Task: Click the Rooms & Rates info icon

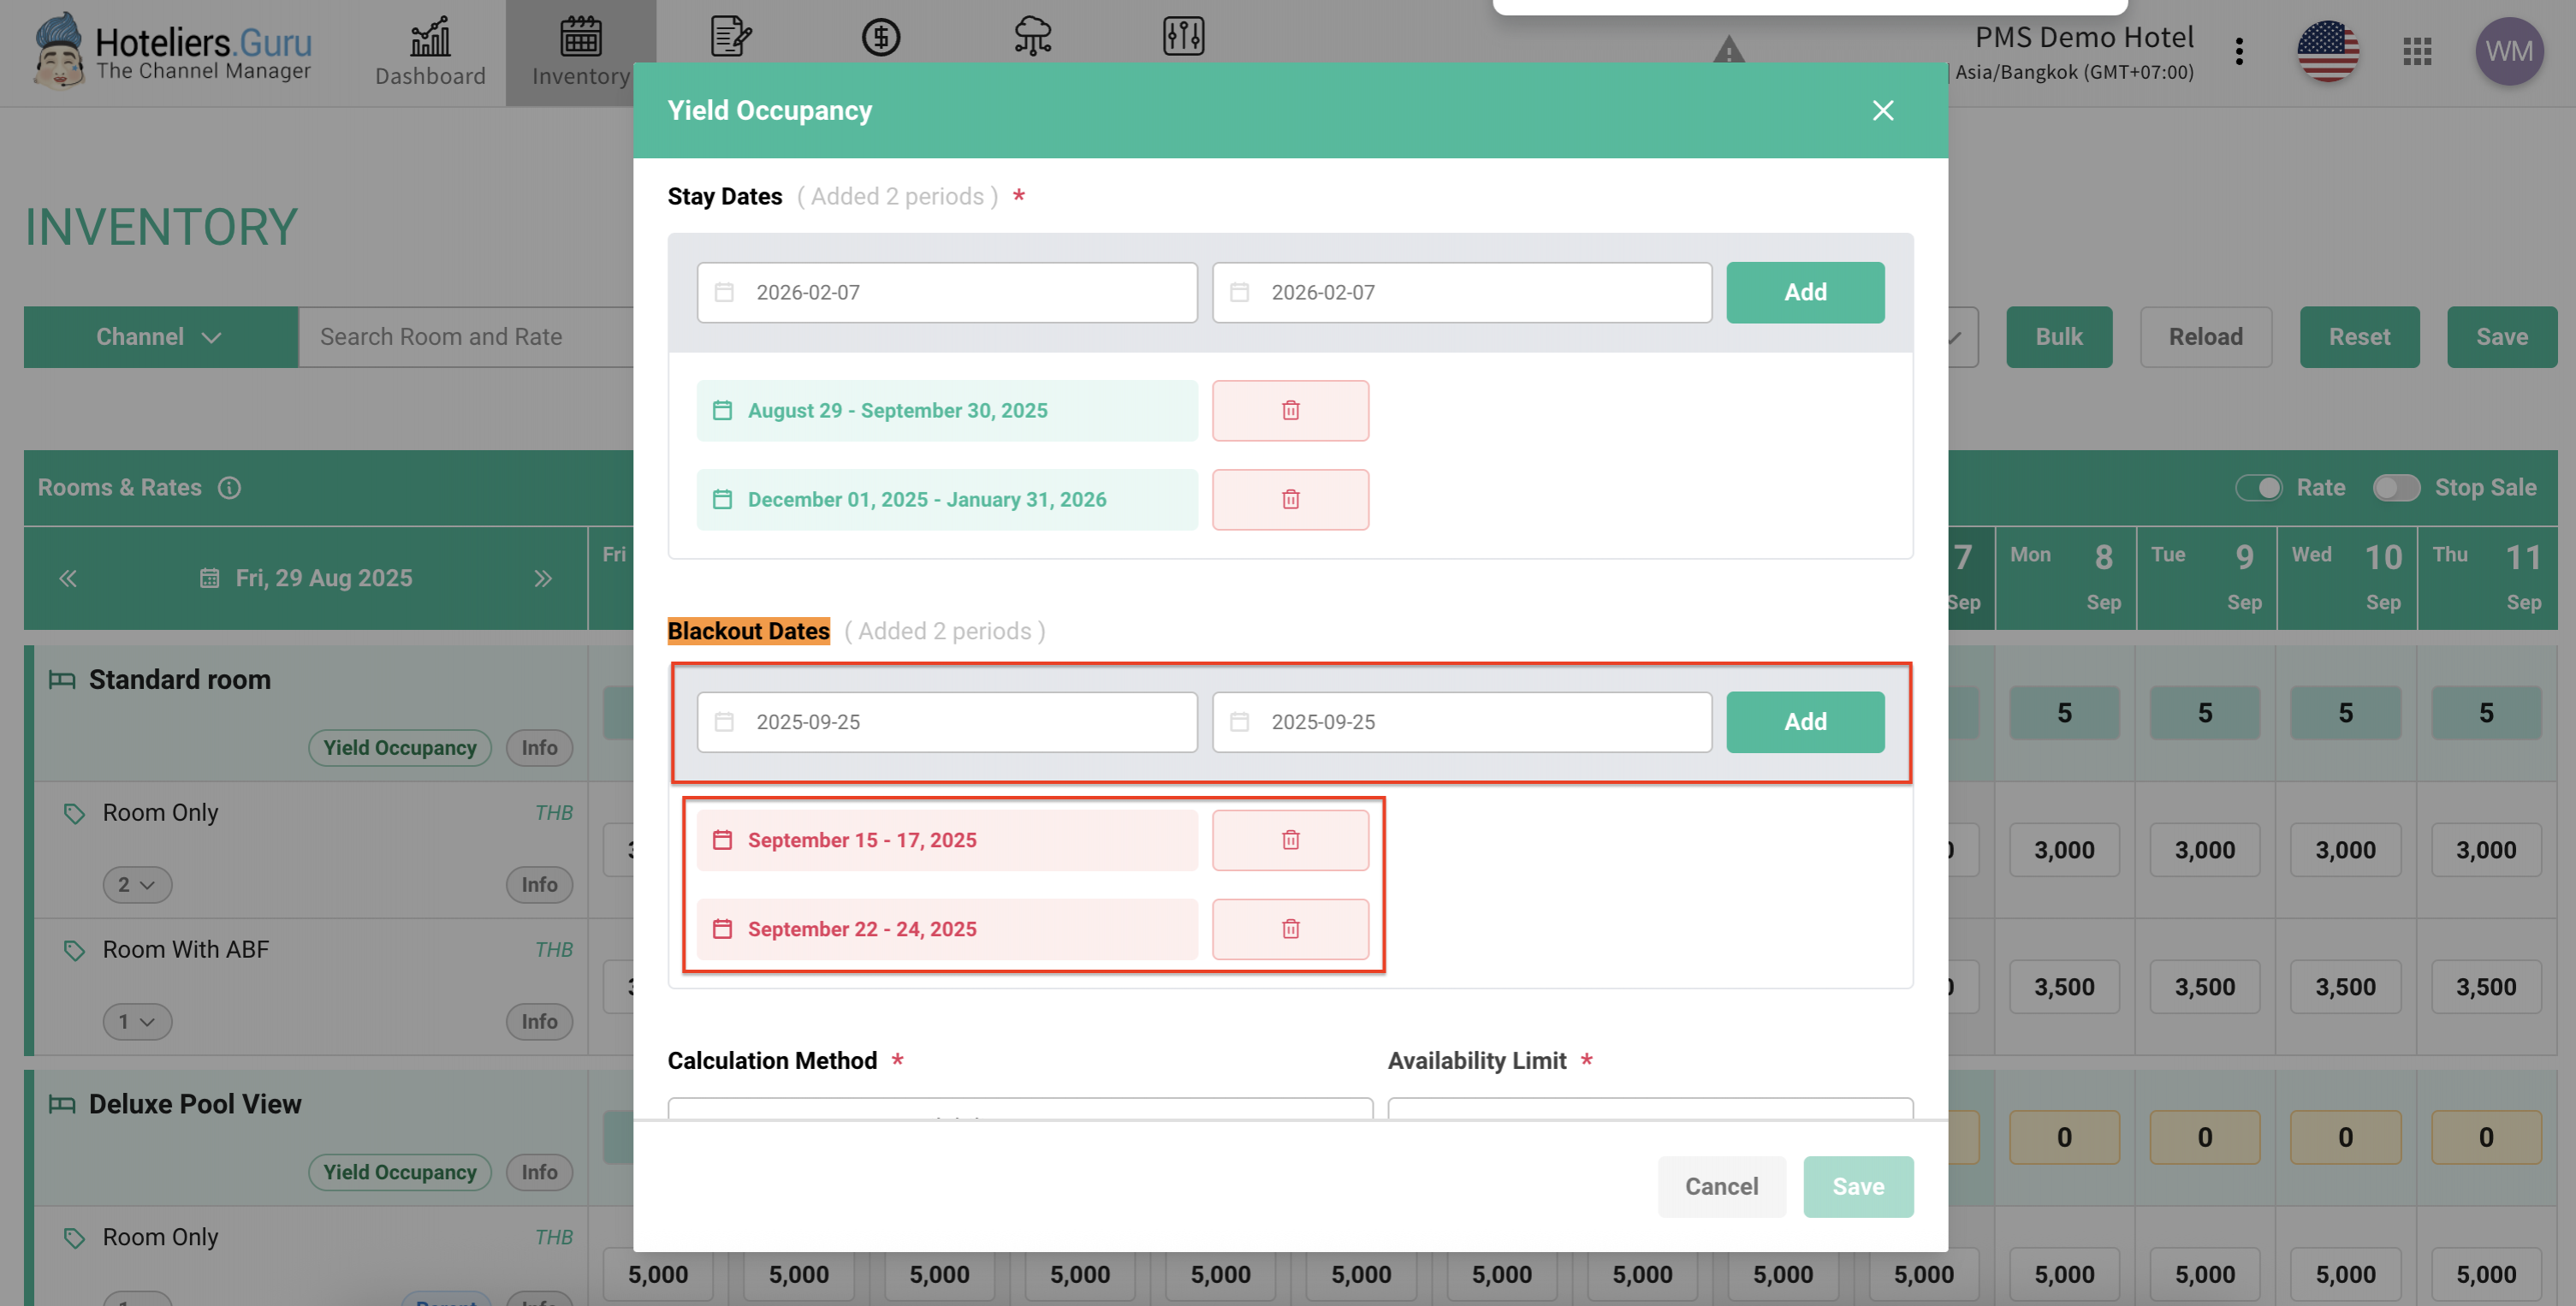Action: 229,487
